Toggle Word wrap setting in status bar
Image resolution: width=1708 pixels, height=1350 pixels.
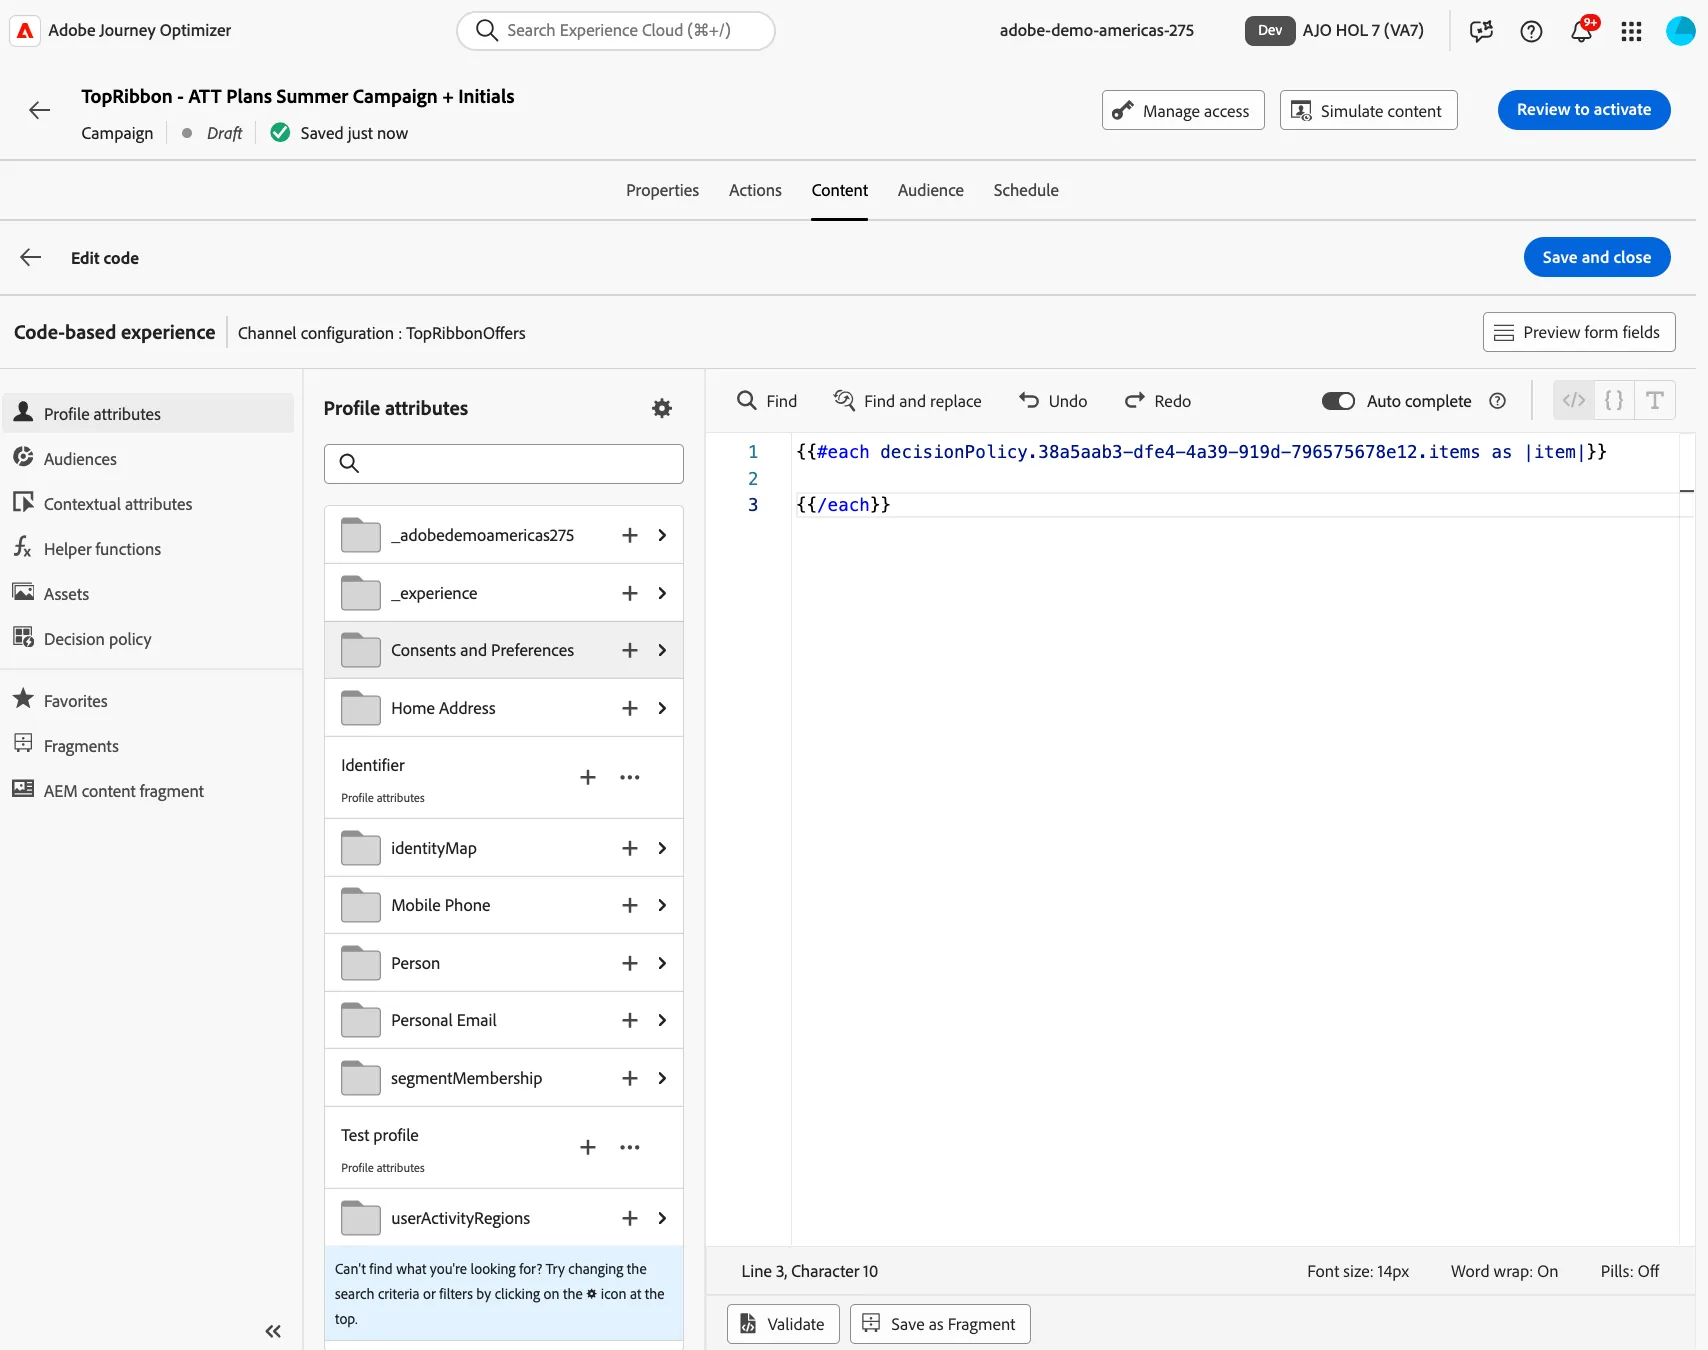coord(1504,1271)
